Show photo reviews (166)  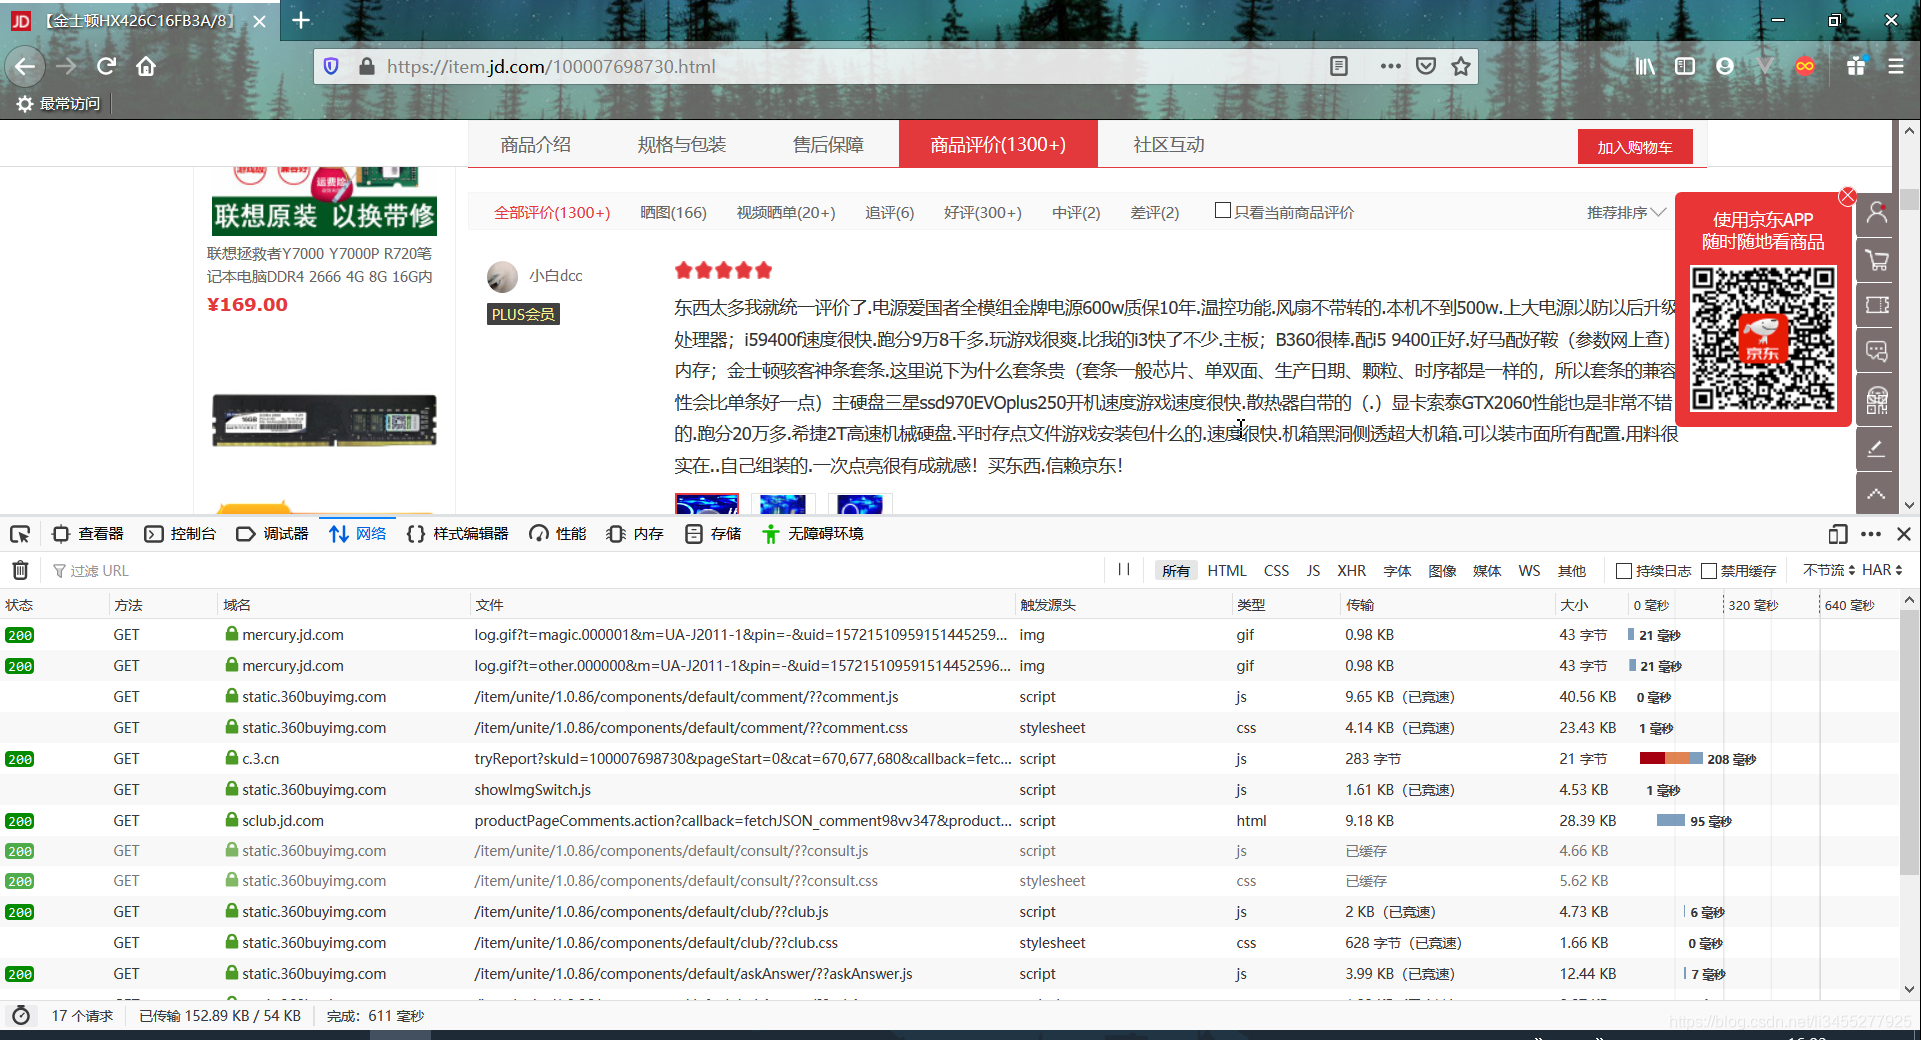[673, 213]
